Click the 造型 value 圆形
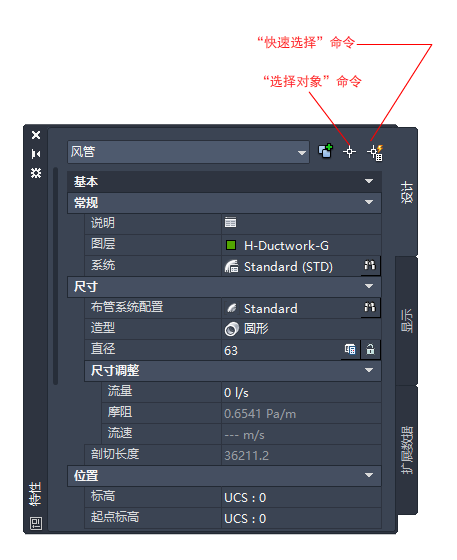 tap(256, 329)
